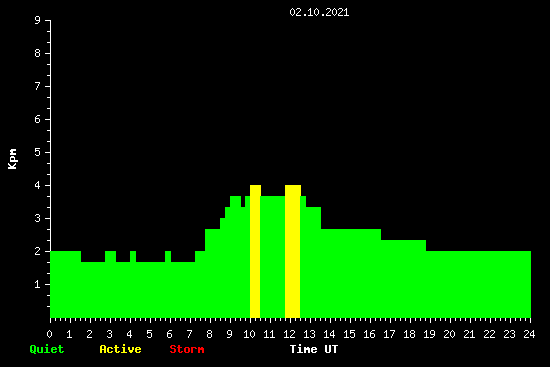
Task: Click x-axis hour label 21
Action: 469,334
